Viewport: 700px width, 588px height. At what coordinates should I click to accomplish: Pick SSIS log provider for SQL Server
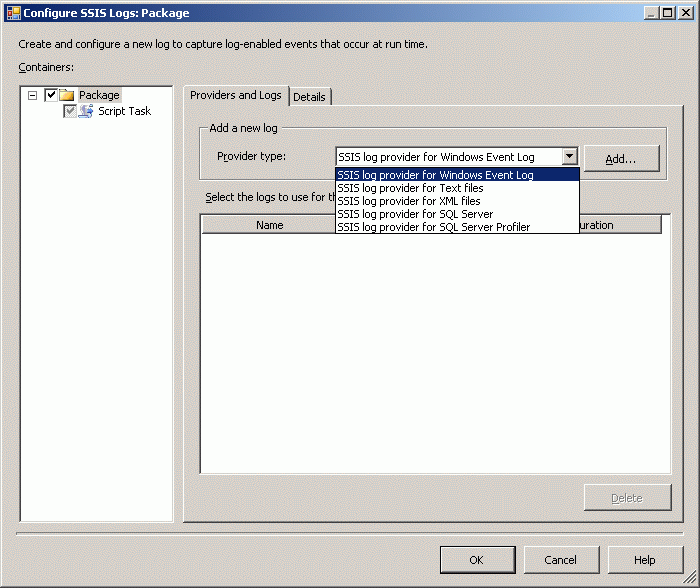[x=457, y=214]
